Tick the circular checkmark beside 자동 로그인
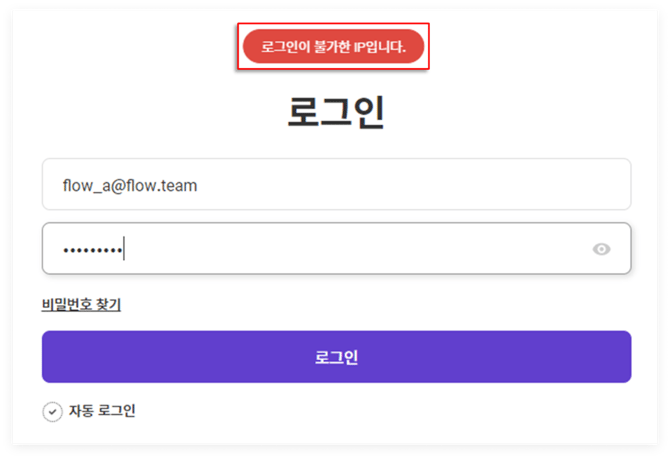Viewport: 670px width, 459px height. pos(53,411)
